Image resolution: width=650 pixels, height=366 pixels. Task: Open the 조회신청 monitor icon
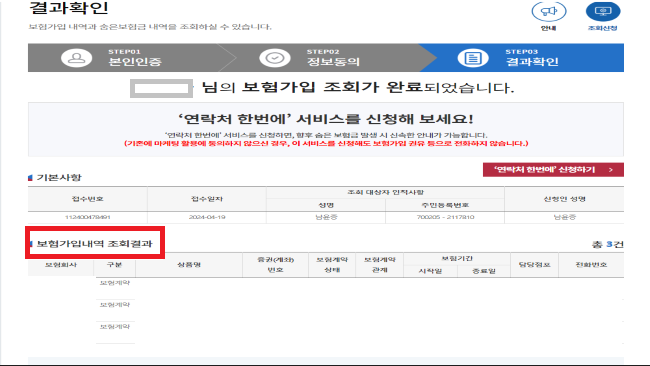(x=603, y=11)
